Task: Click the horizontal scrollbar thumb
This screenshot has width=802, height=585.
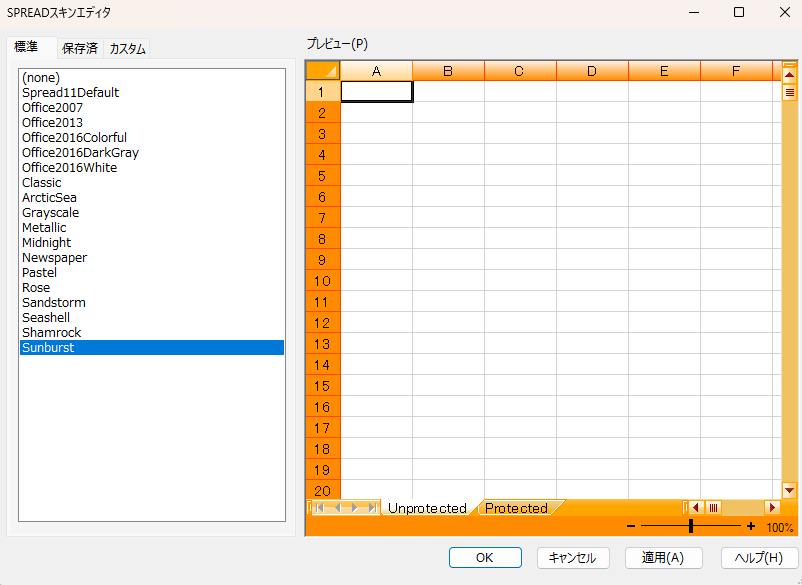Action: tap(714, 508)
